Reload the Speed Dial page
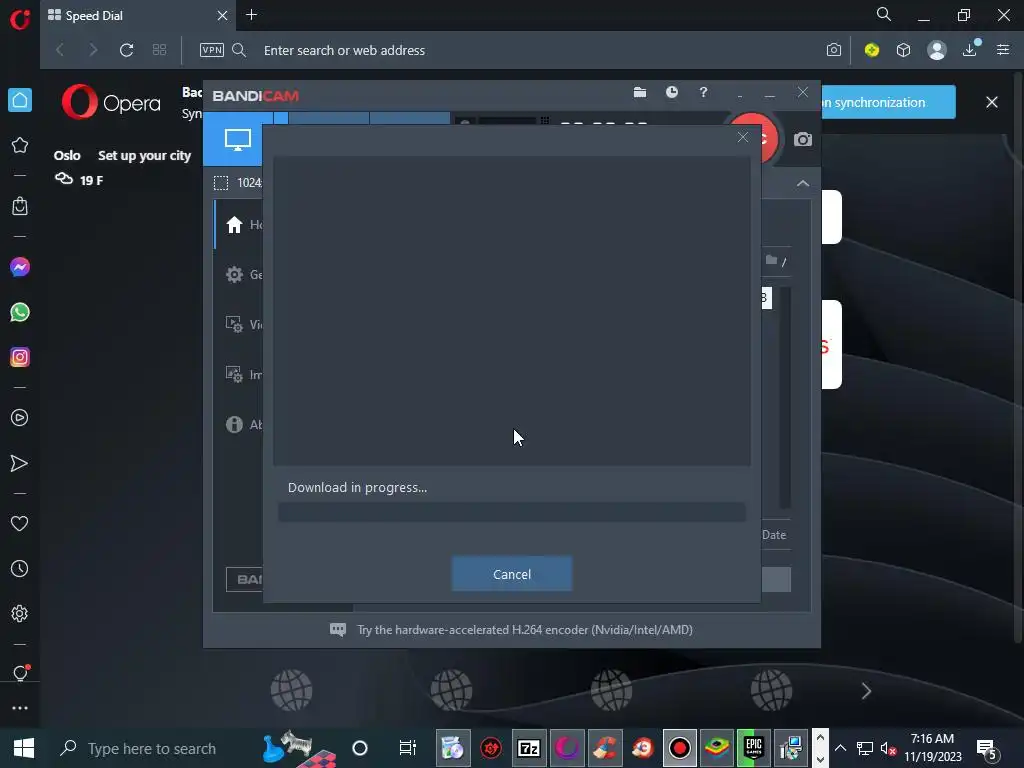 pyautogui.click(x=126, y=50)
